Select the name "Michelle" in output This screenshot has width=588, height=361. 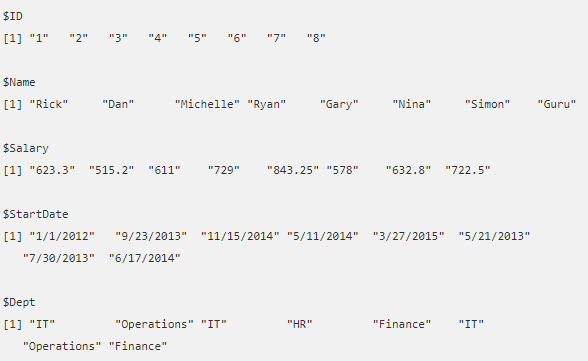pos(207,104)
